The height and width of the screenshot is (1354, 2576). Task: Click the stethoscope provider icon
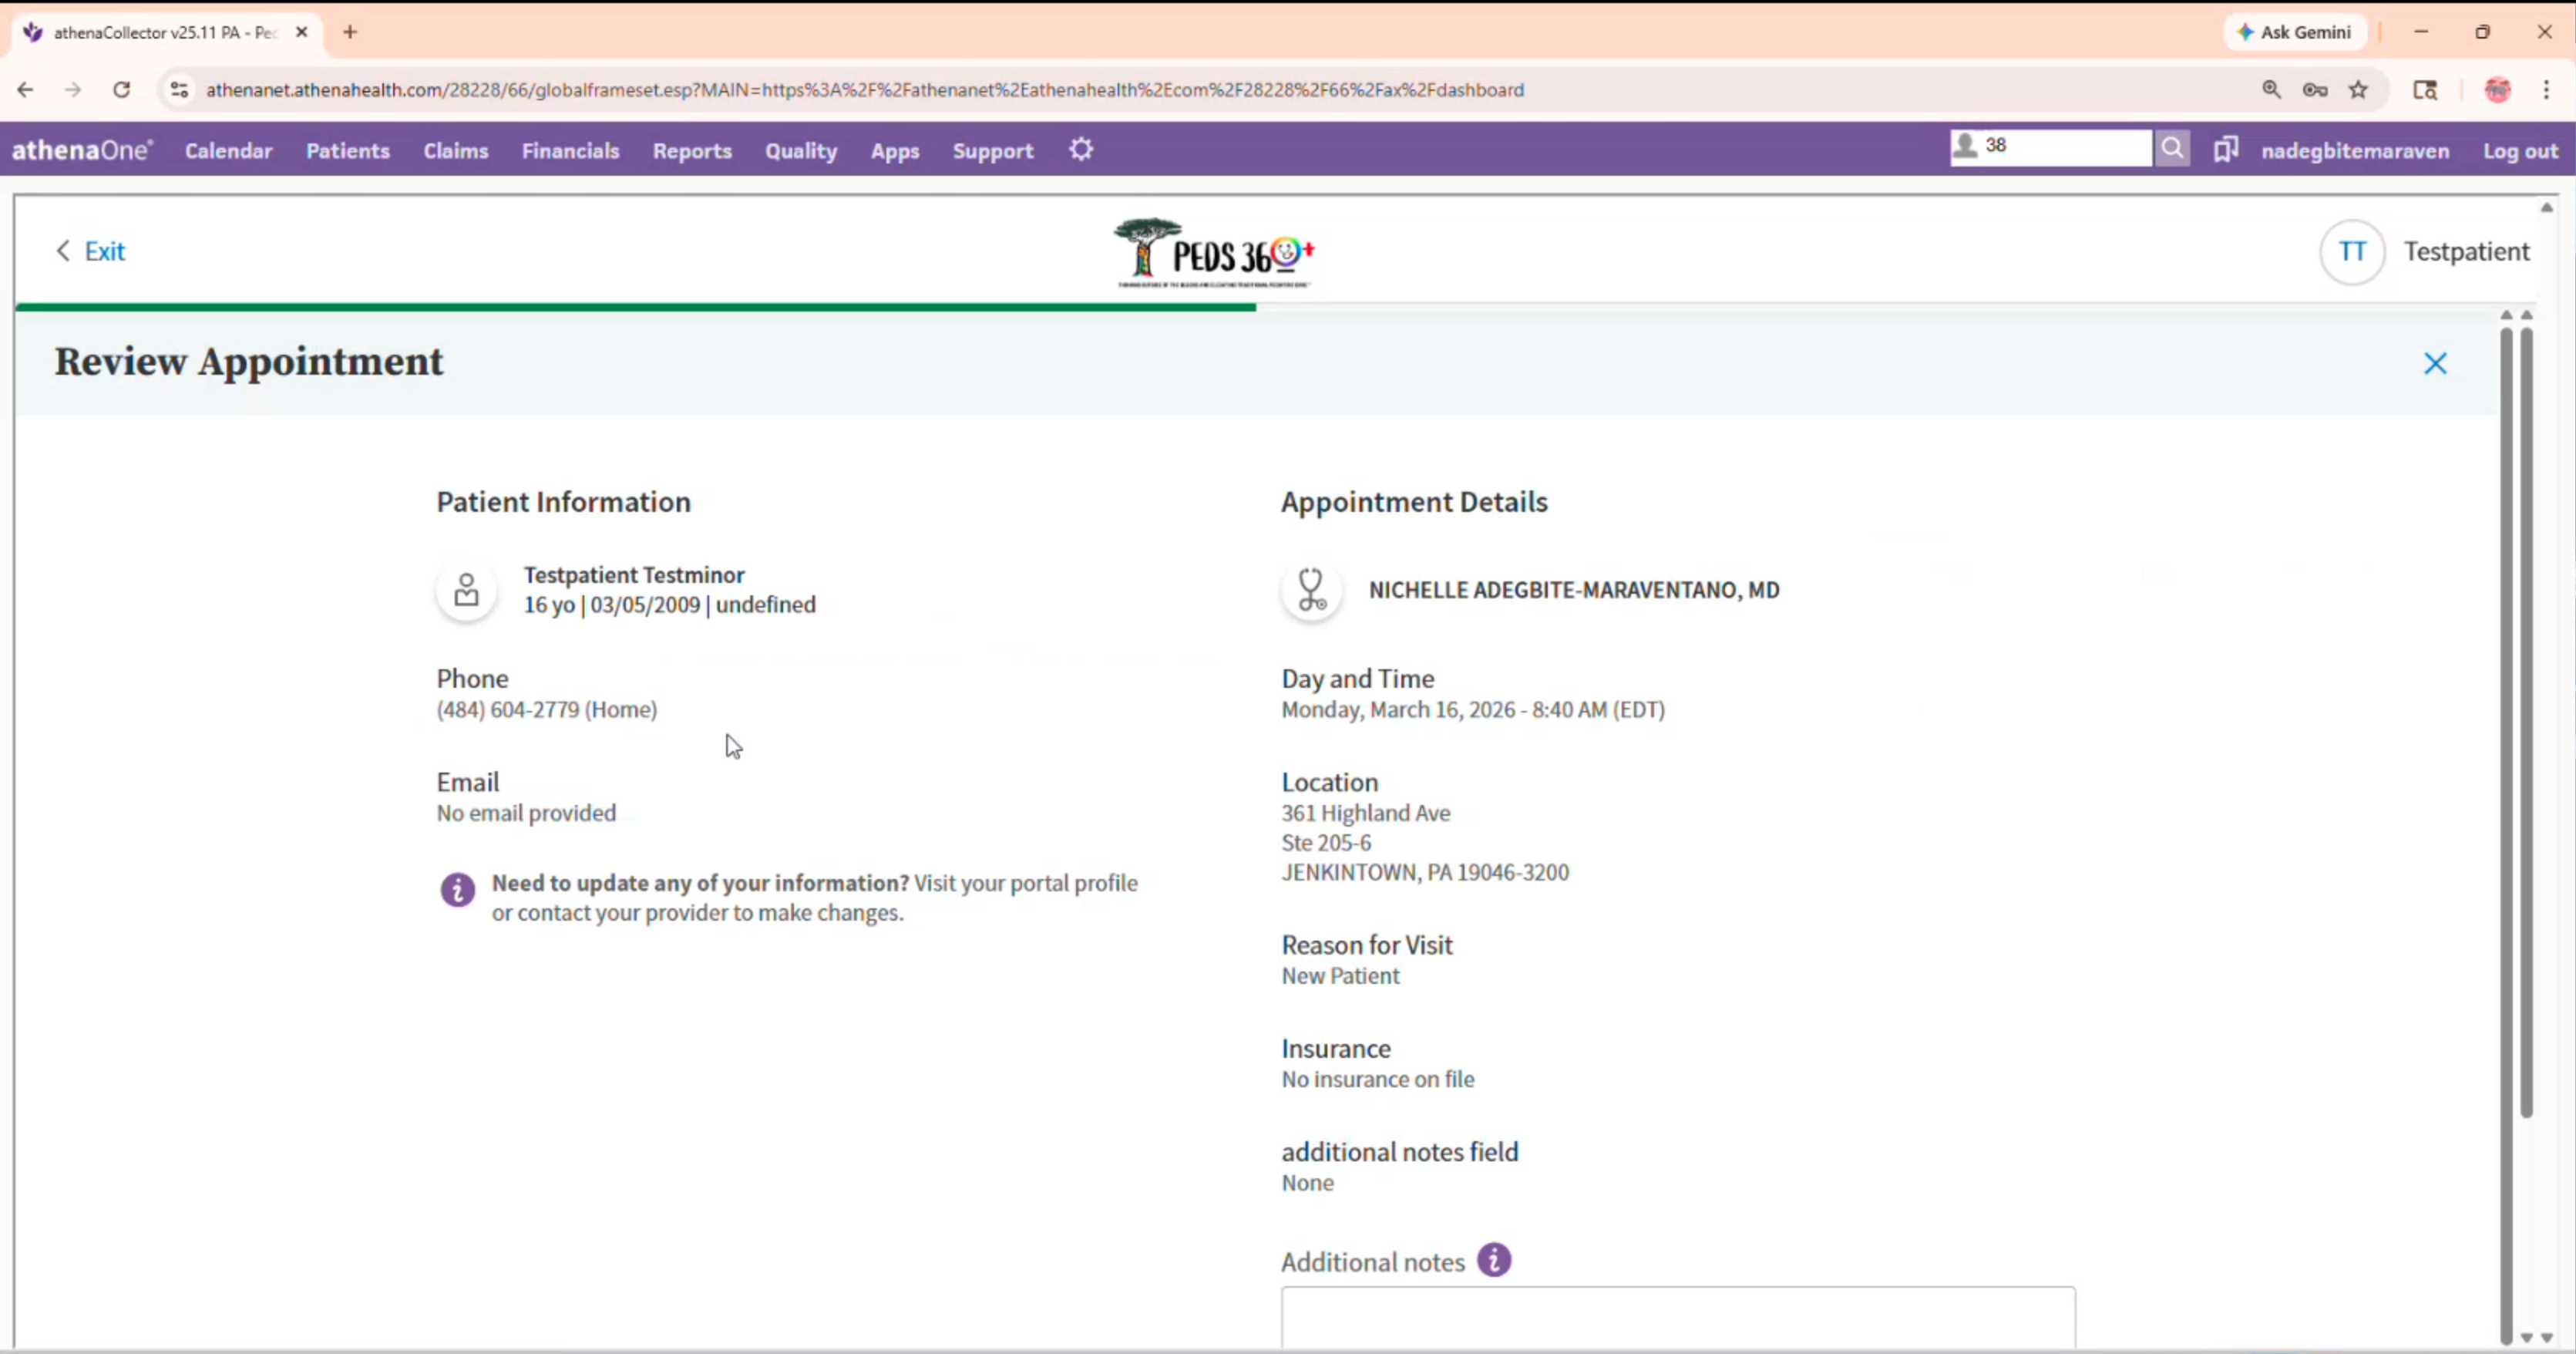[x=1311, y=590]
